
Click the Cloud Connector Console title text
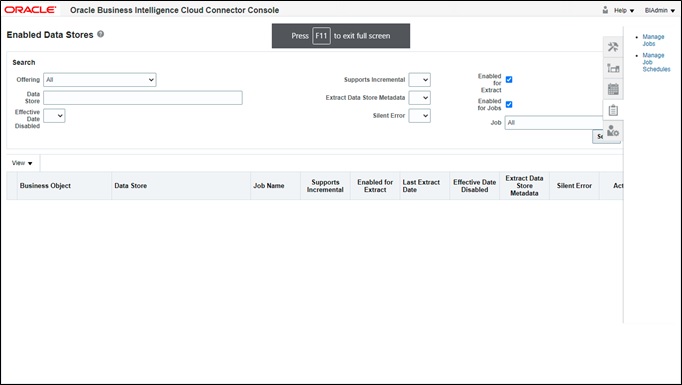(x=174, y=10)
